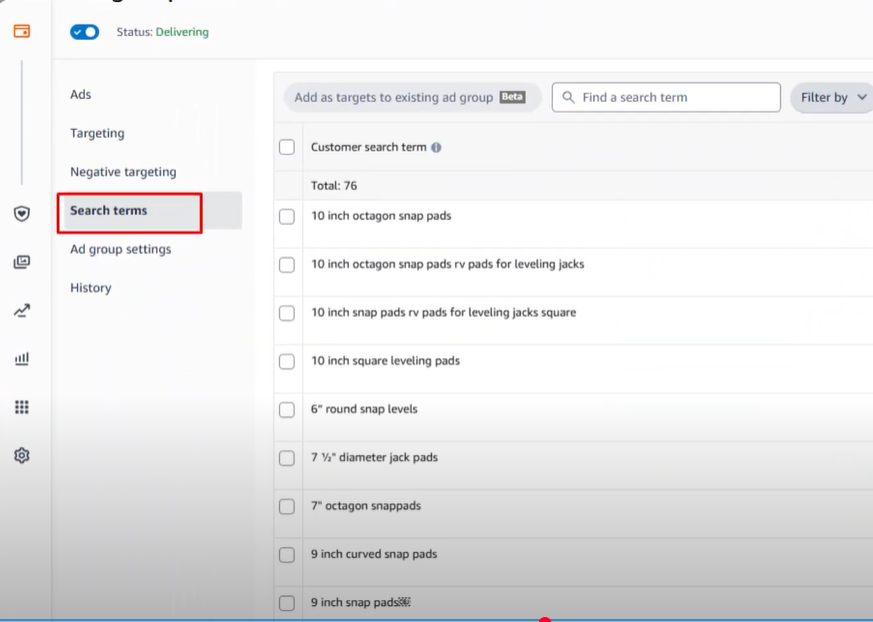Open the History section
873x622 pixels.
pyautogui.click(x=90, y=287)
